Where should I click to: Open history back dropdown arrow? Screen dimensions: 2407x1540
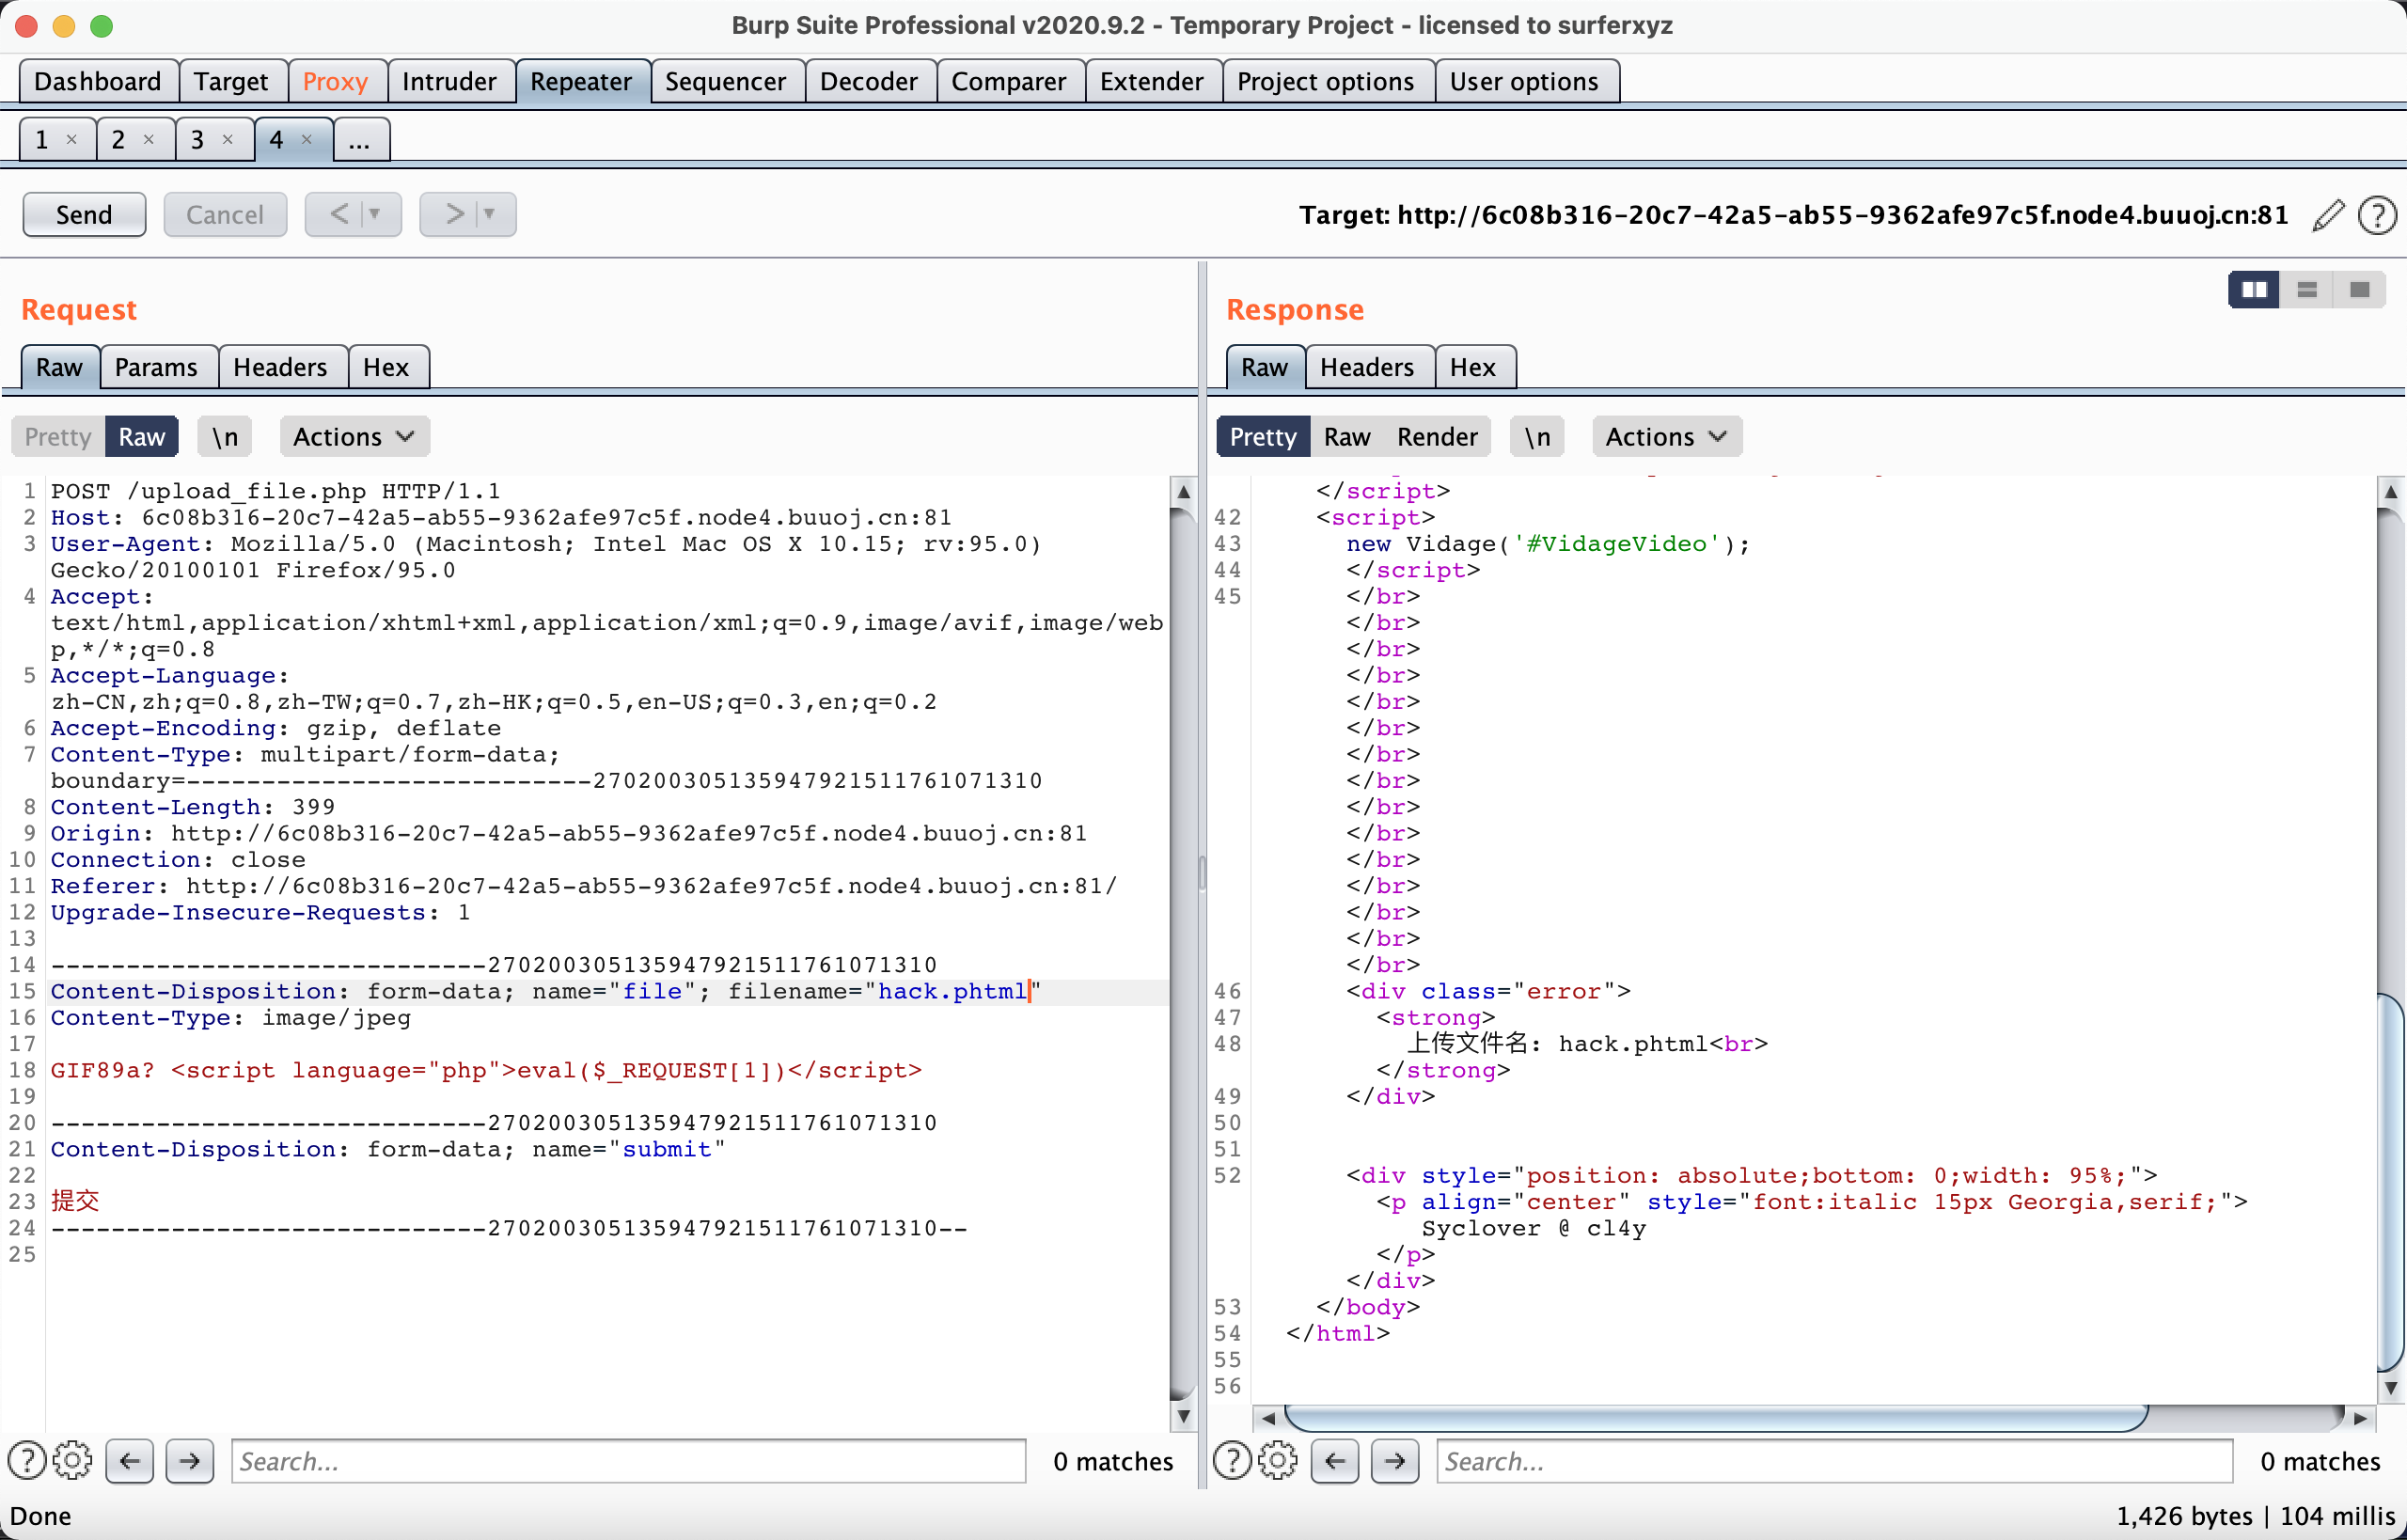pyautogui.click(x=375, y=214)
